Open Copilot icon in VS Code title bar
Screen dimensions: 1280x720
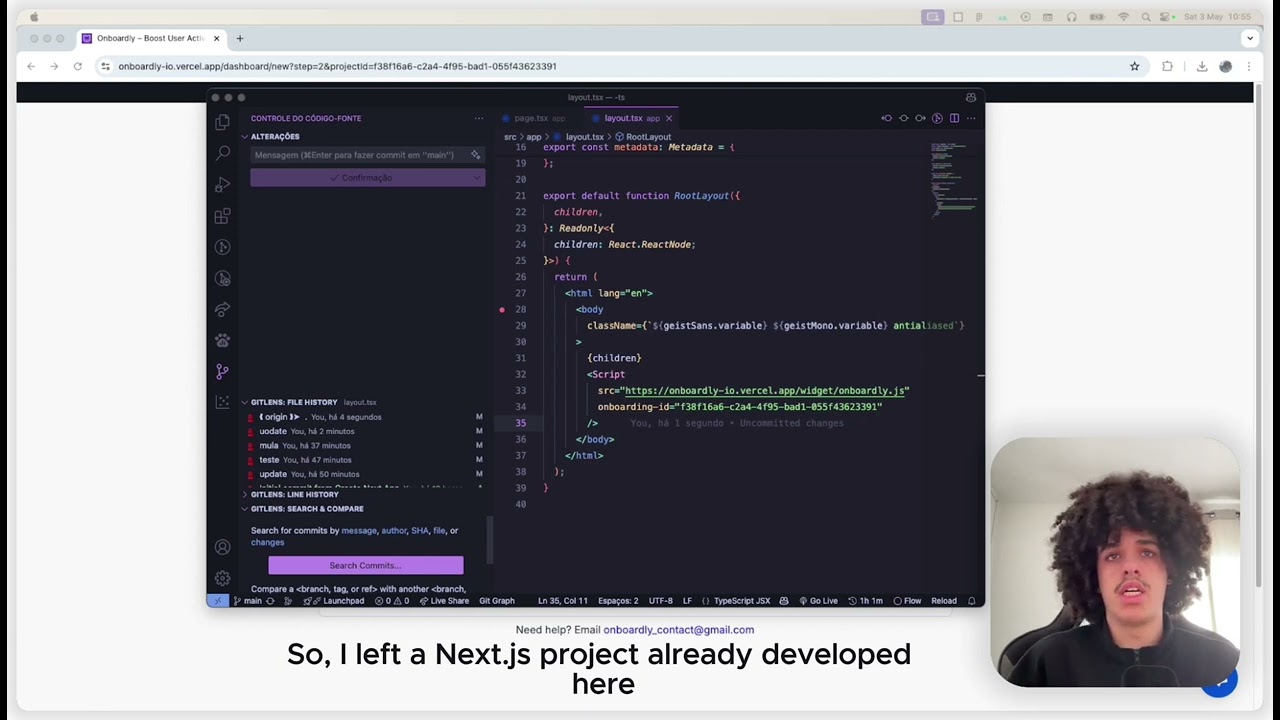pyautogui.click(x=970, y=97)
